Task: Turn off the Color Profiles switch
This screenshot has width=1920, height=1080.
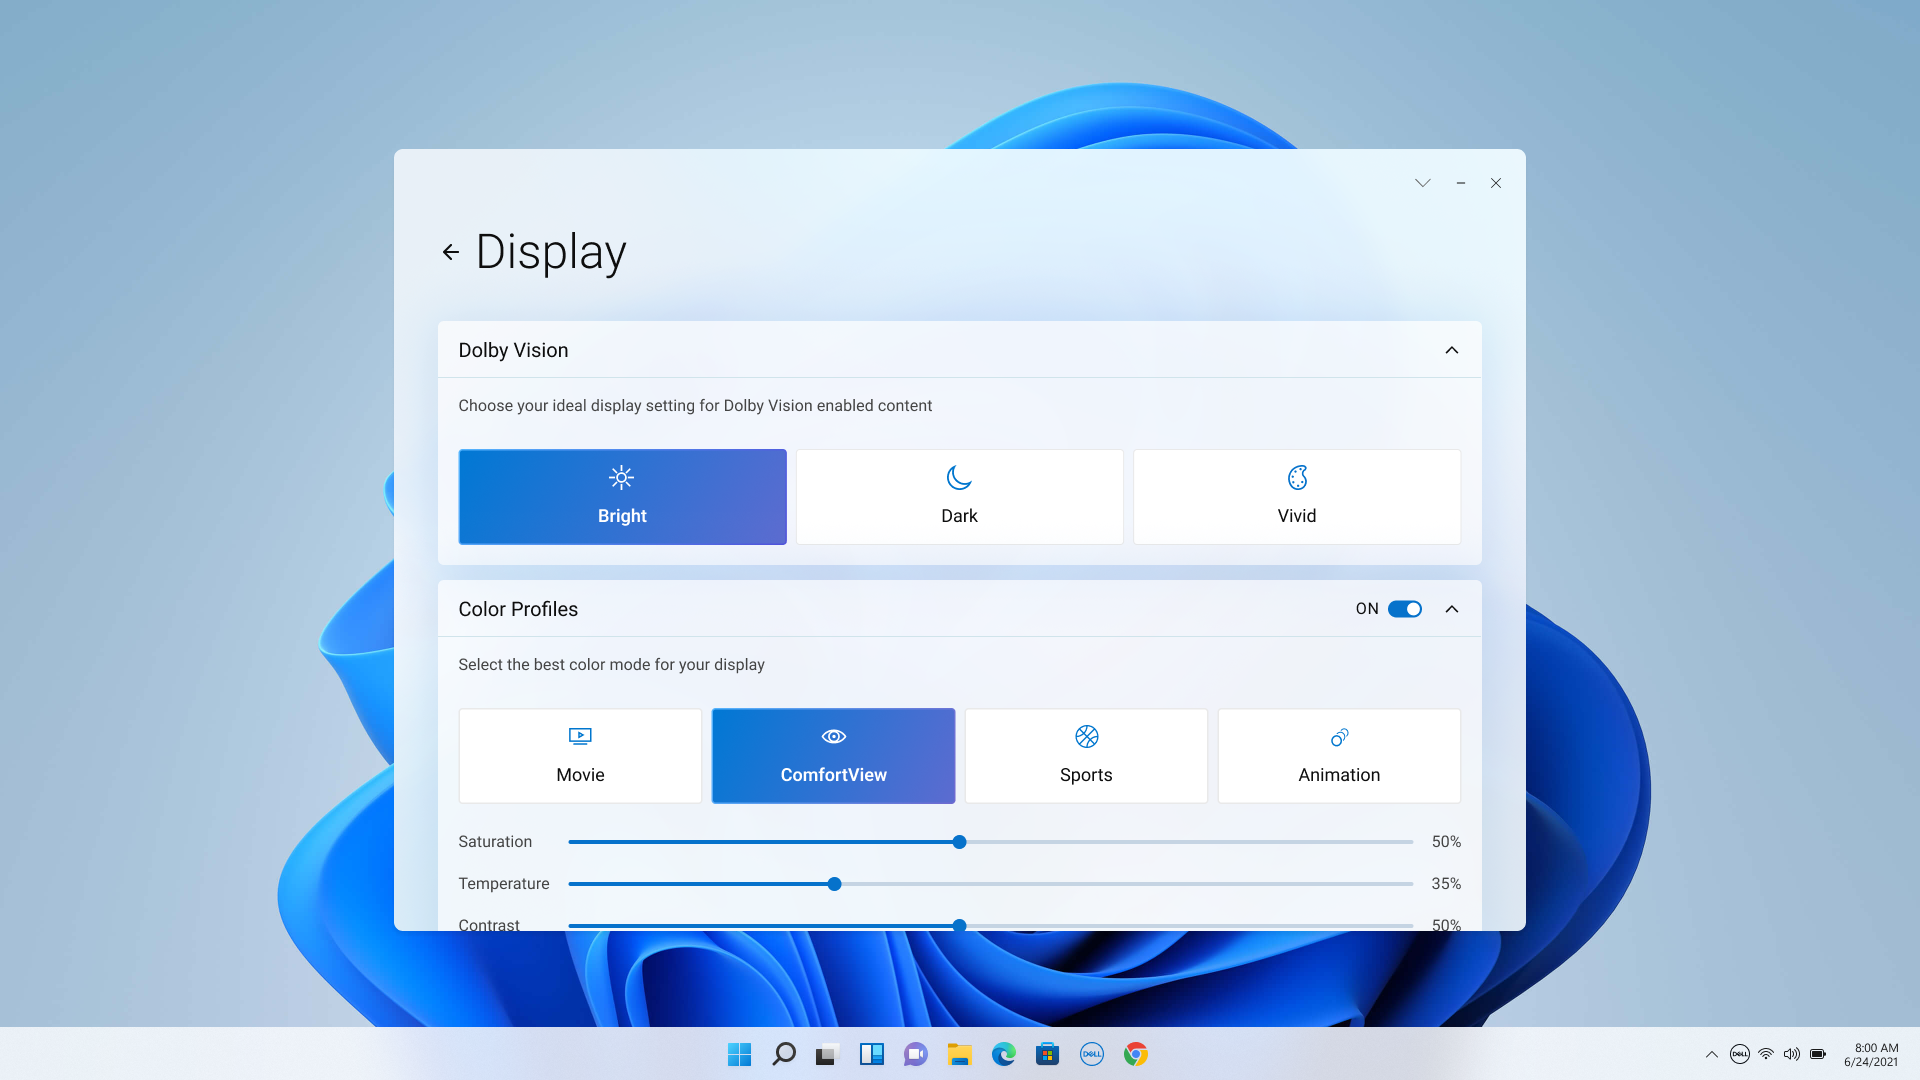Action: 1406,608
